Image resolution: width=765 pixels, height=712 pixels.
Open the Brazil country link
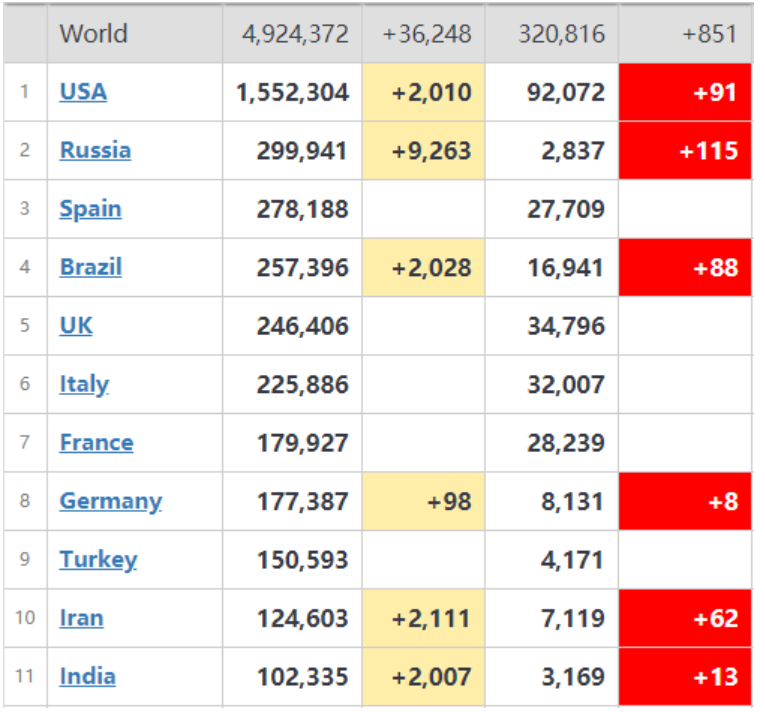[90, 267]
